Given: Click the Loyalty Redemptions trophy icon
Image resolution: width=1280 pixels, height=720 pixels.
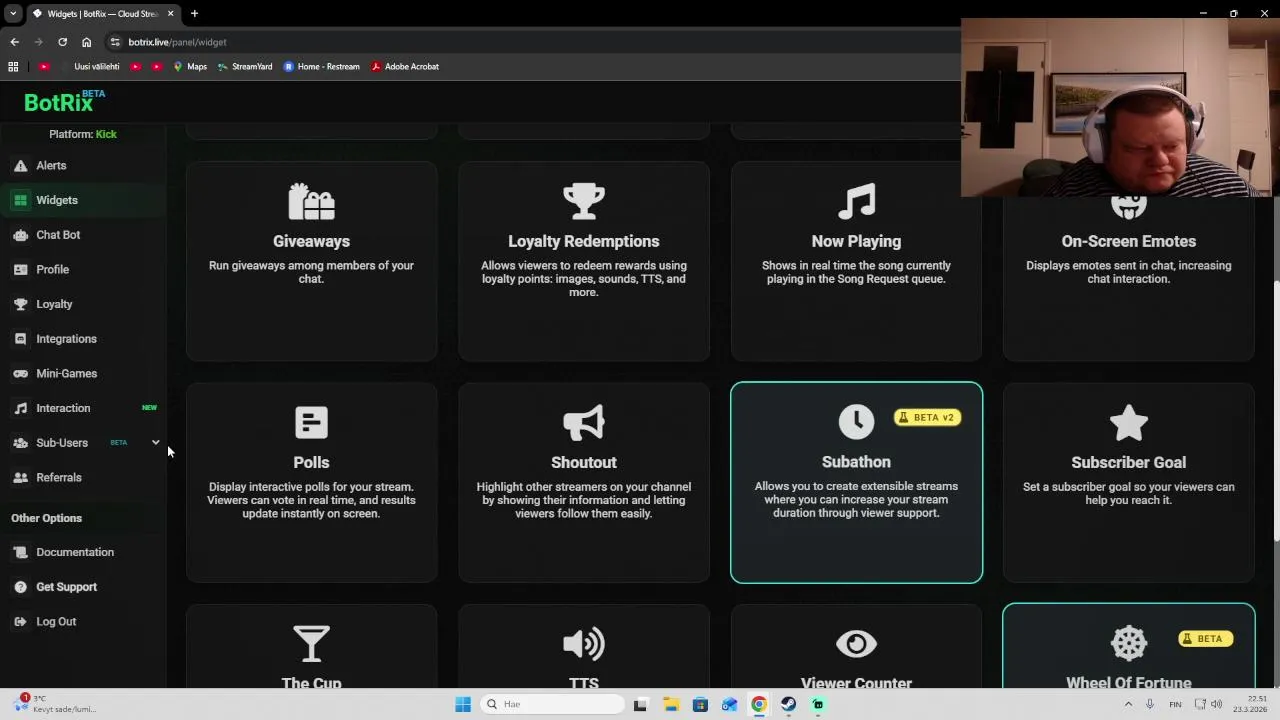Looking at the screenshot, I should point(584,201).
